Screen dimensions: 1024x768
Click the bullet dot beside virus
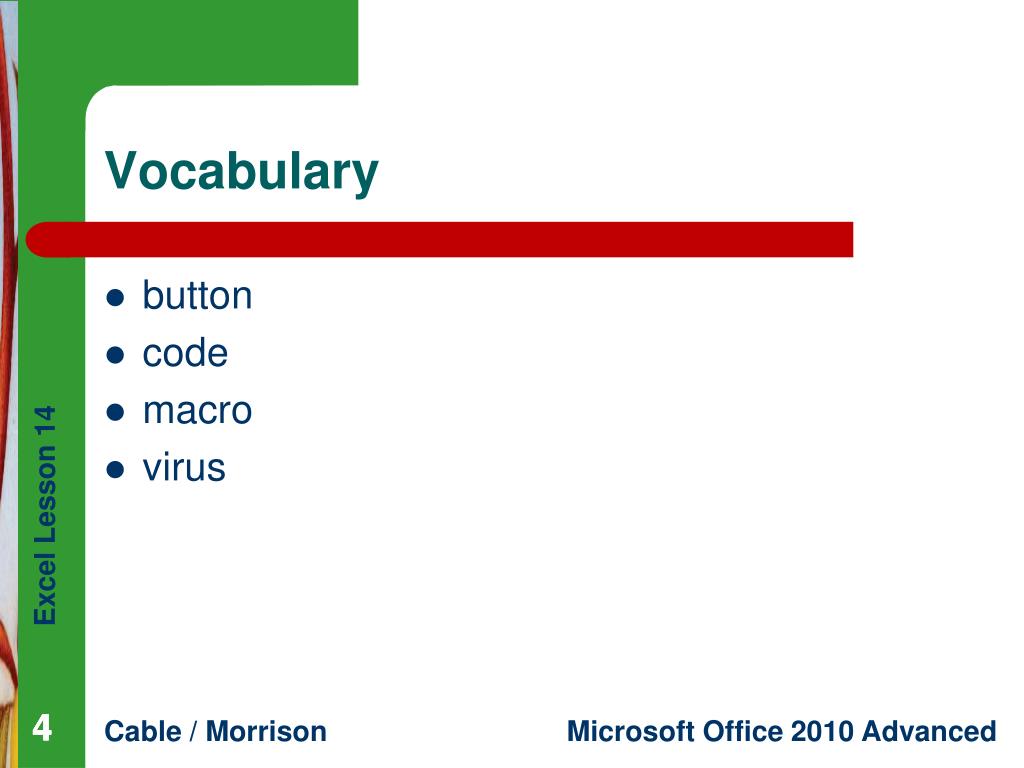115,470
